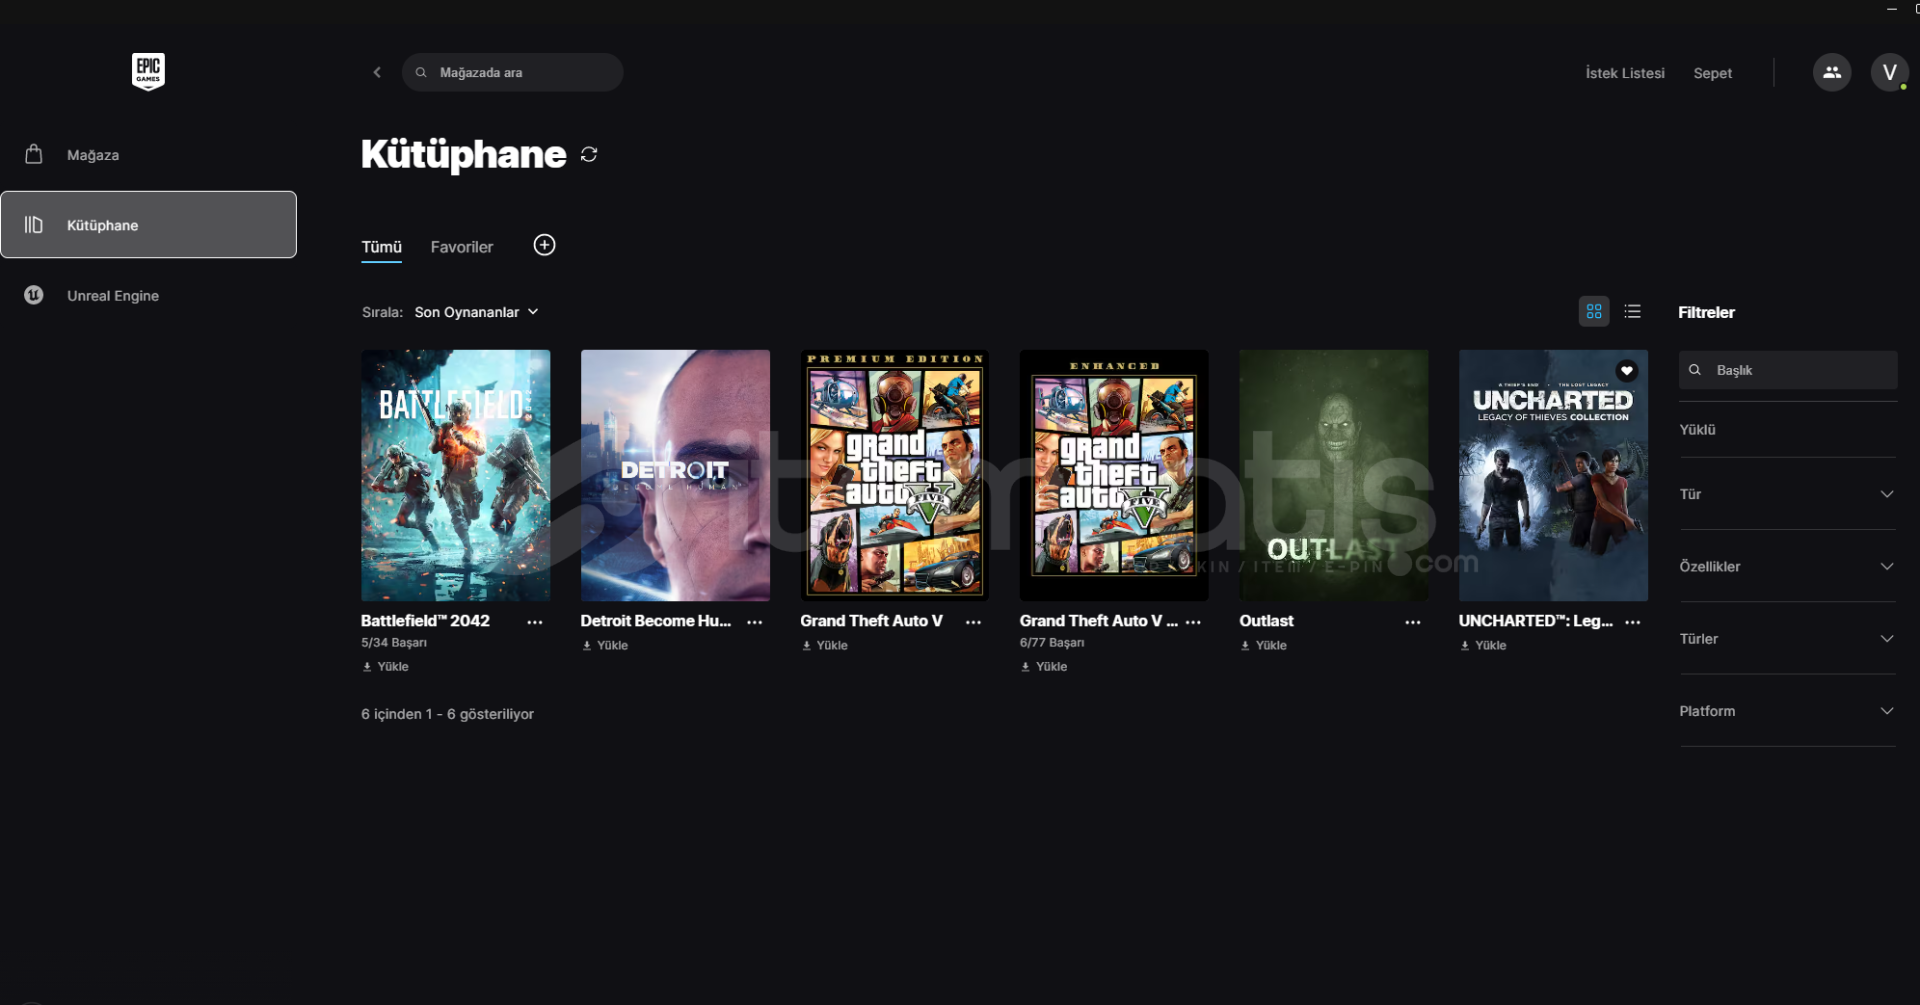Click the Battlefield™ 2042 title text

point(425,621)
